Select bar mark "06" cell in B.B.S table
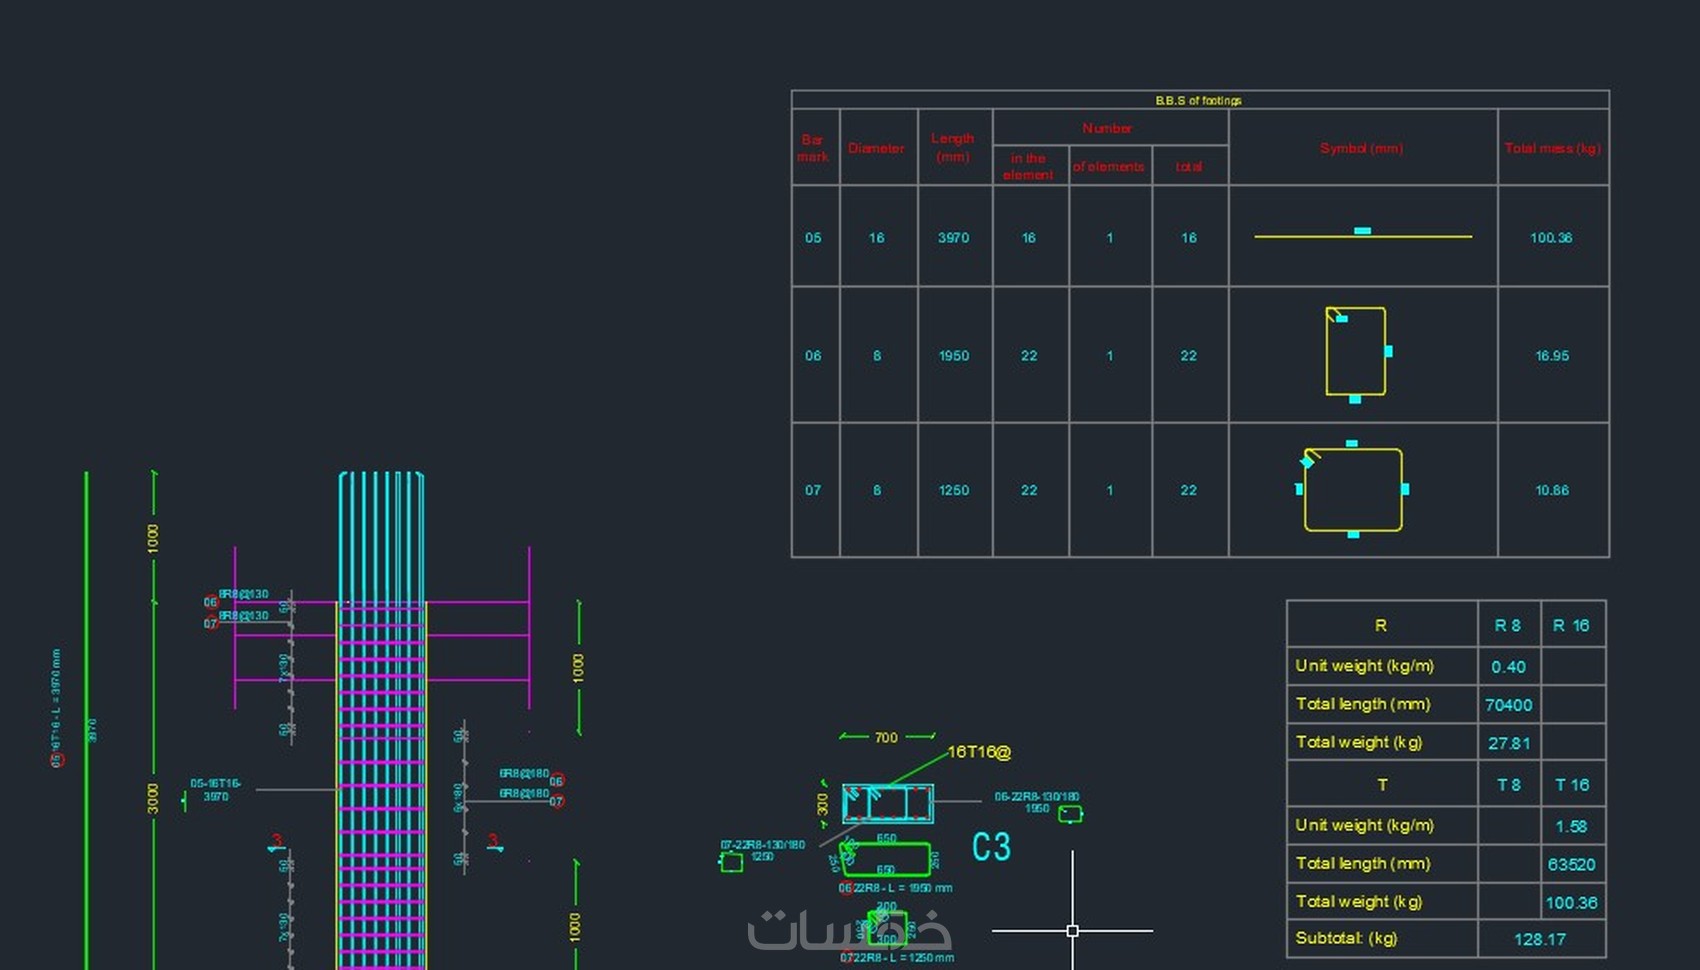Screen dimensions: 1700x970 point(813,356)
